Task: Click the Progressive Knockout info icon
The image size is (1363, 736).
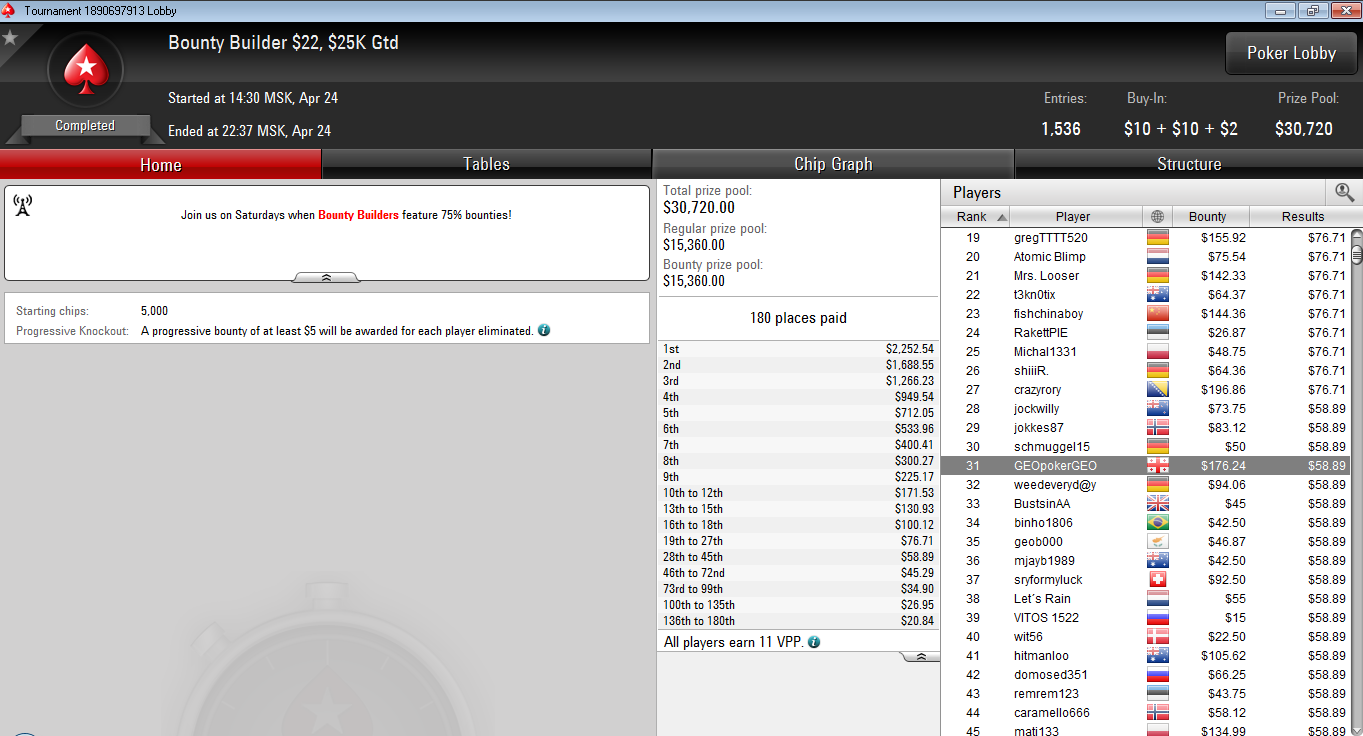Action: [x=544, y=330]
